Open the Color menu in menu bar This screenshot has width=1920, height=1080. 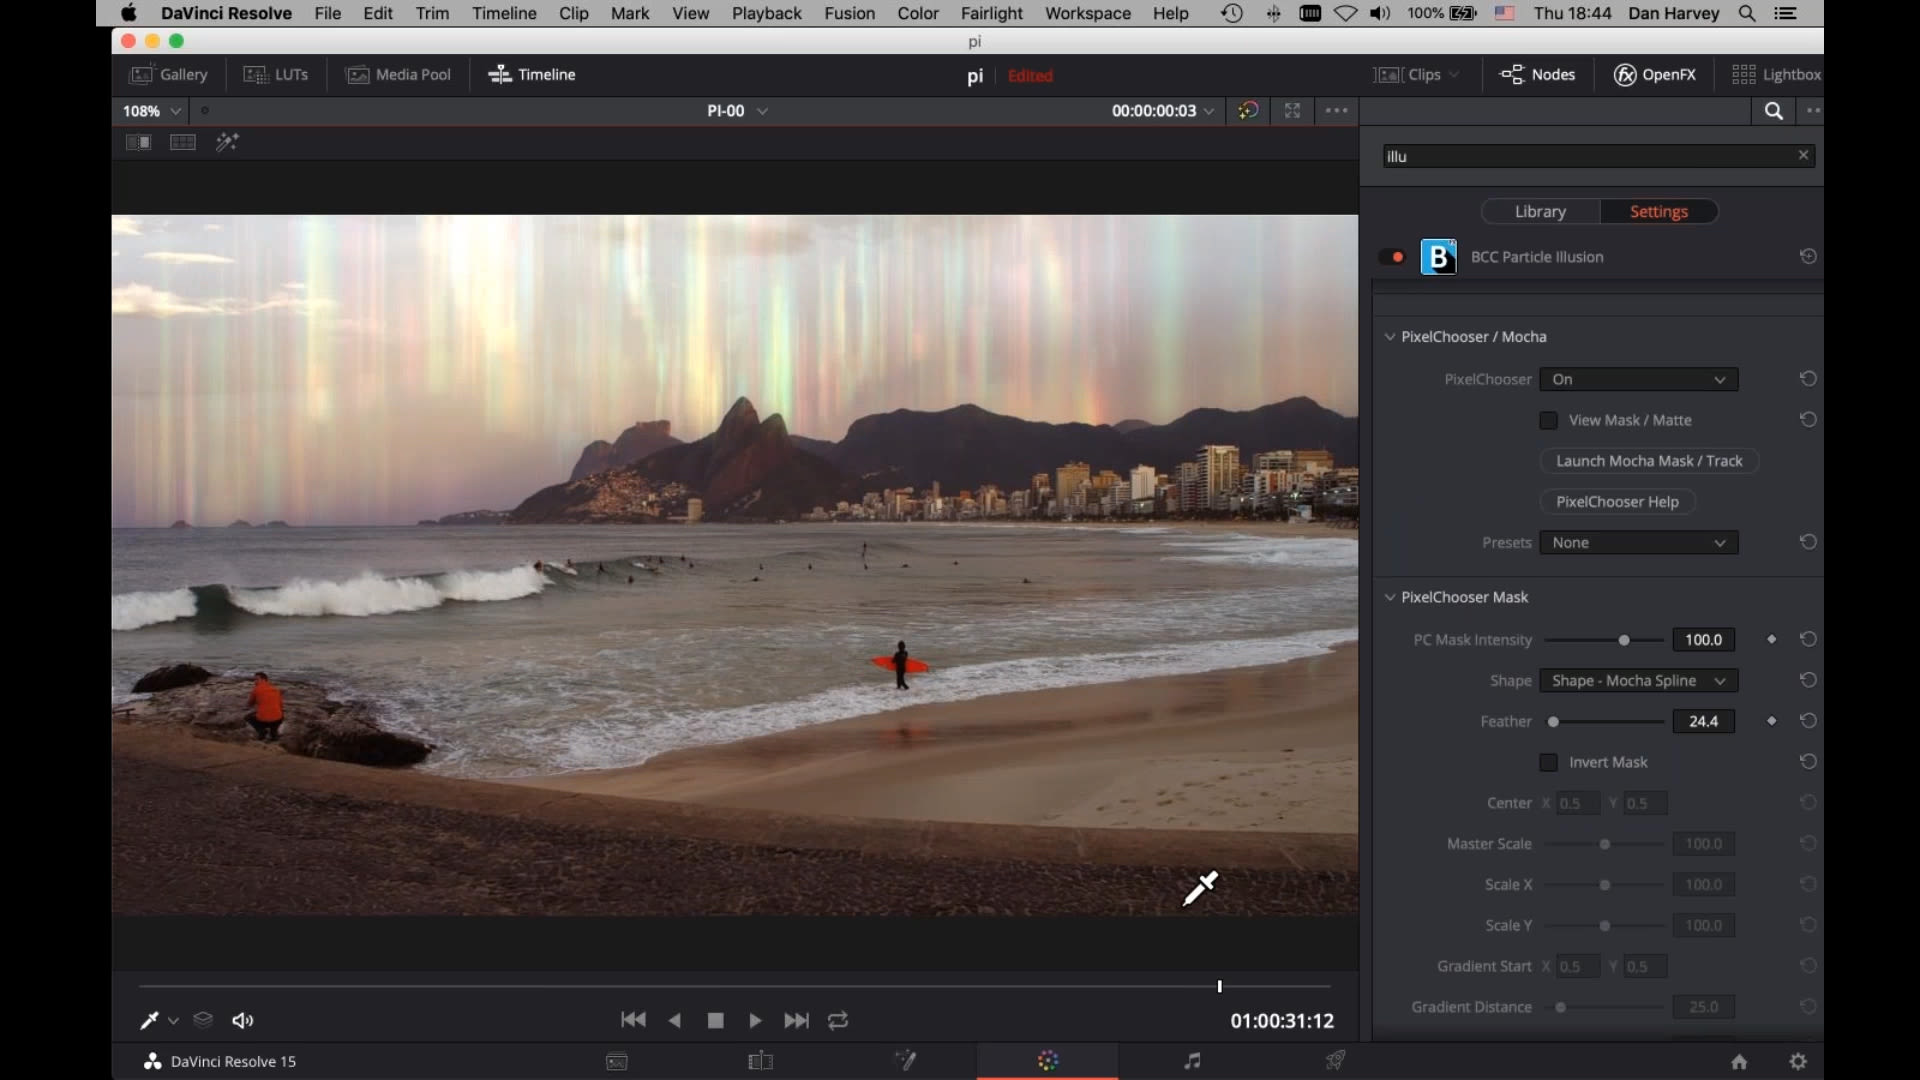pos(919,13)
